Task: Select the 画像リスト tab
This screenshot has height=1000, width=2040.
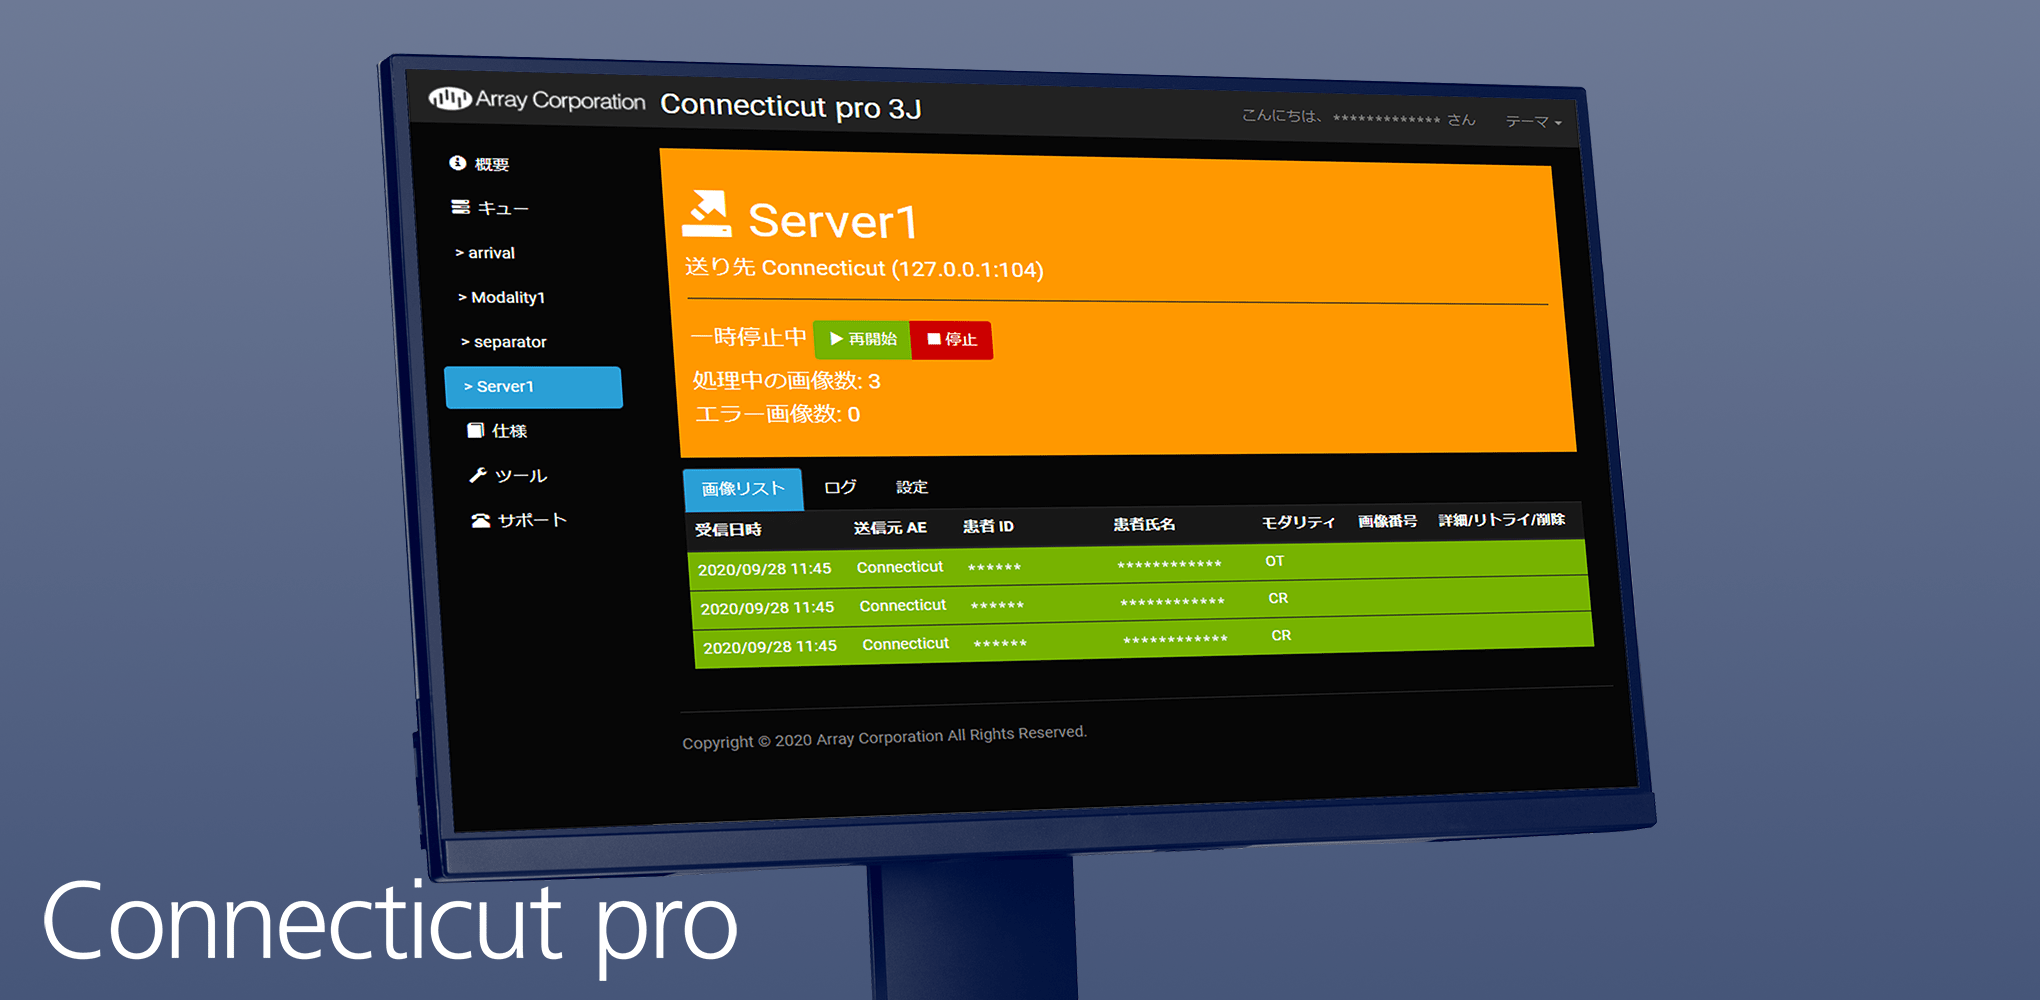Action: 742,489
